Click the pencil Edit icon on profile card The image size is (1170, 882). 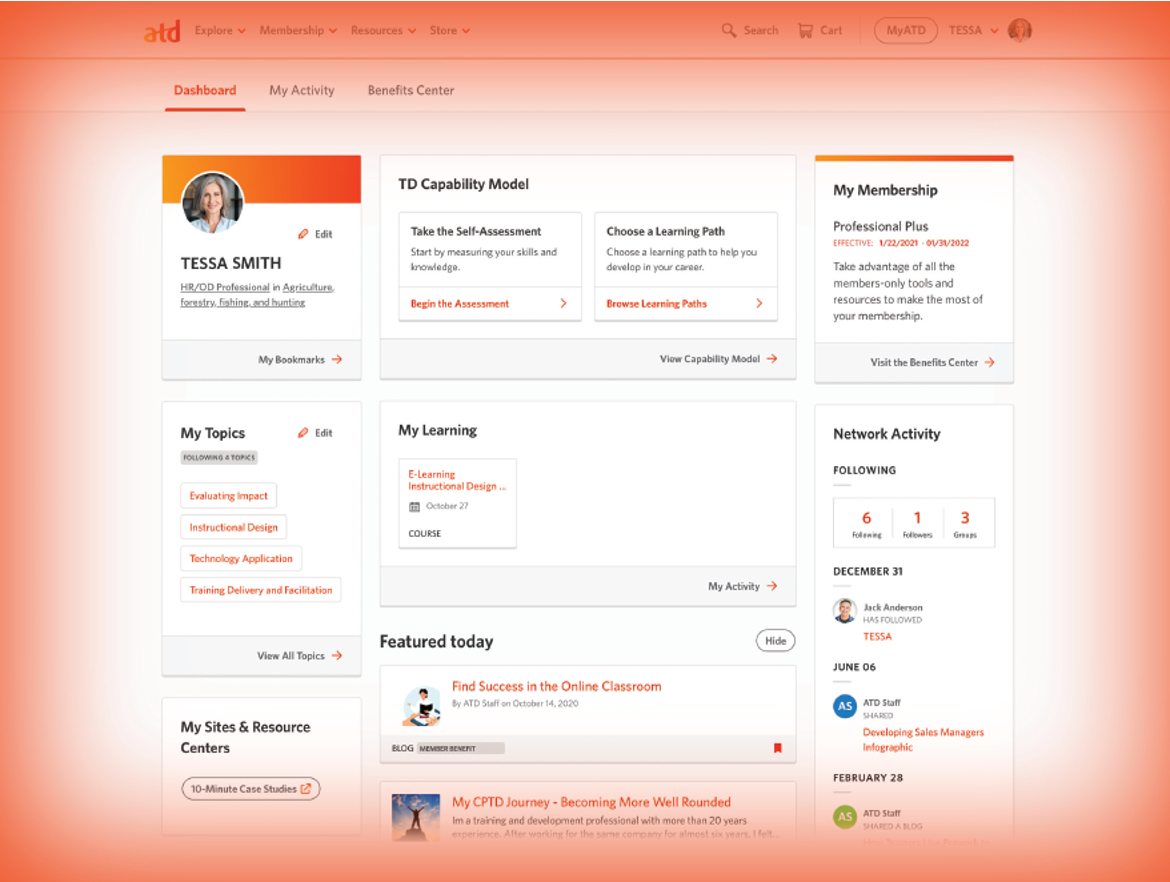303,234
